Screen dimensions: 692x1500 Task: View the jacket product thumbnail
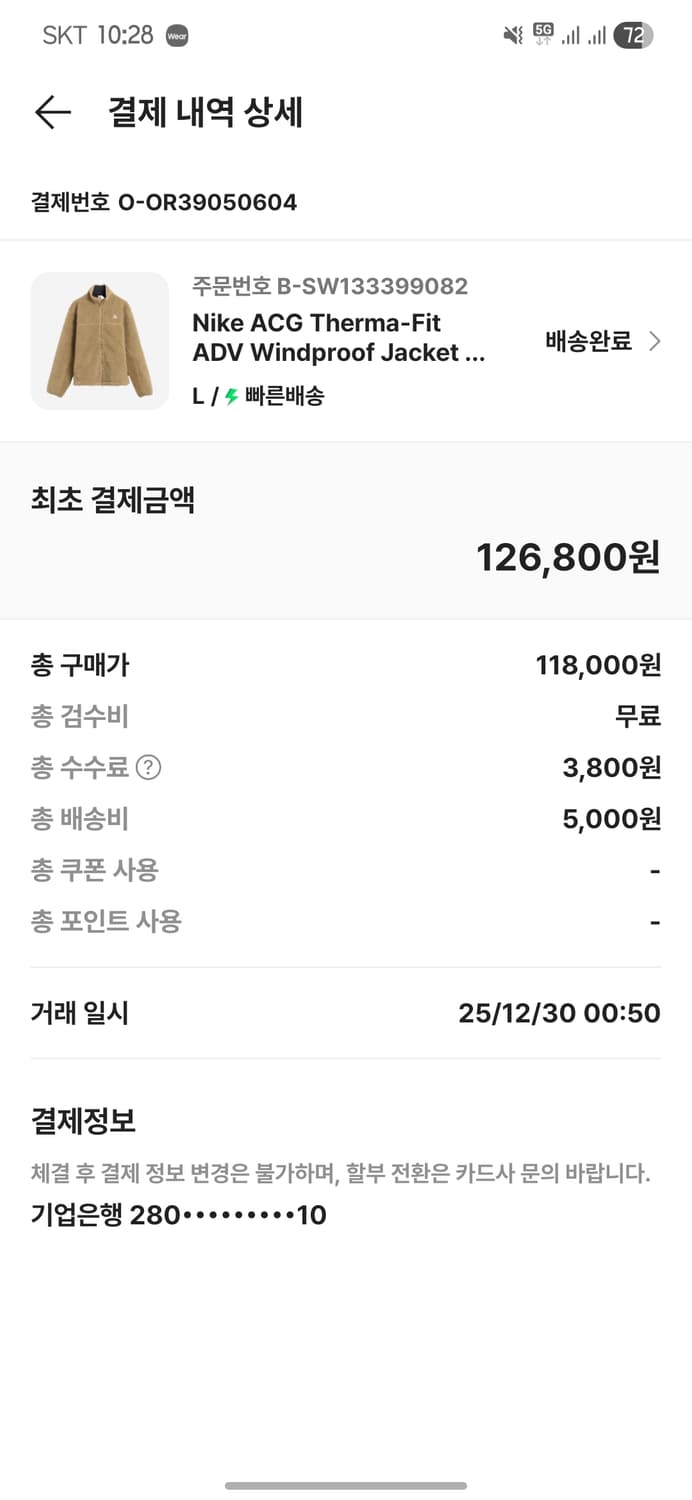100,340
